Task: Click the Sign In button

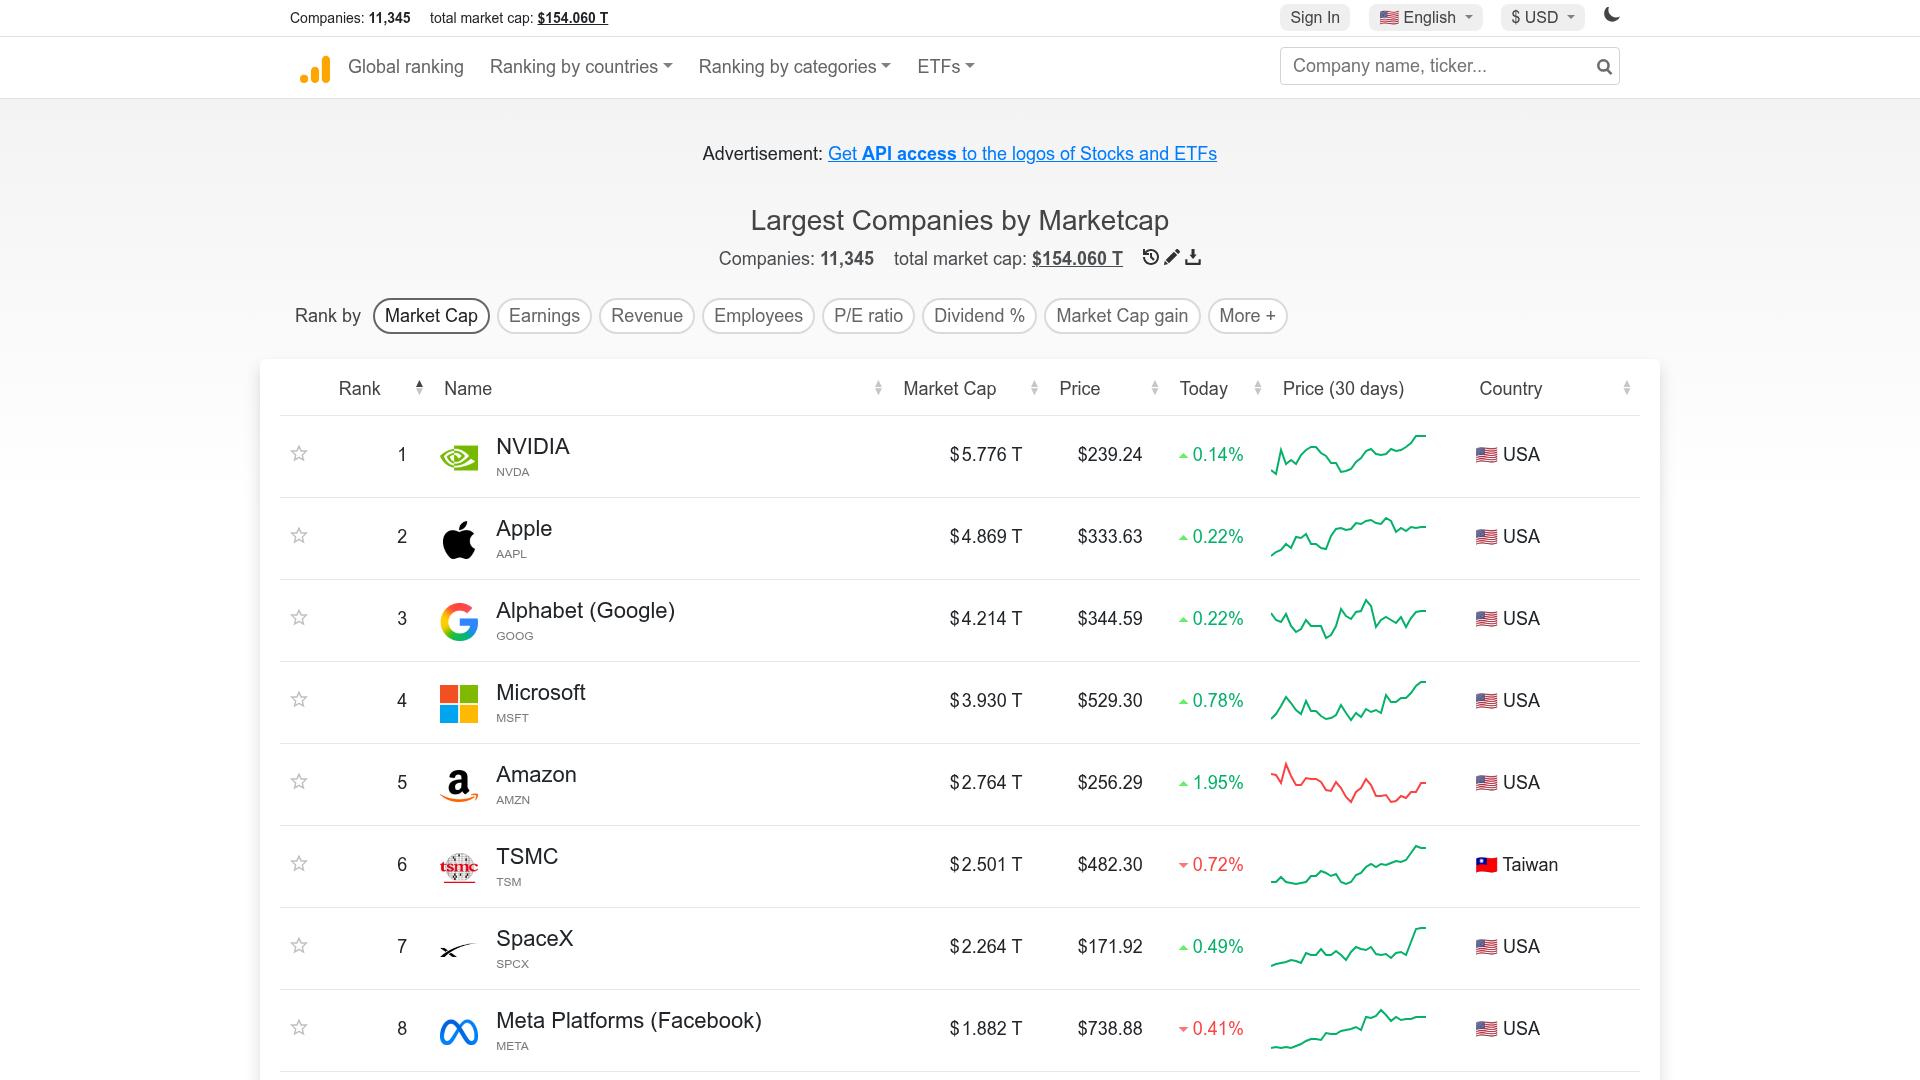Action: 1314,17
